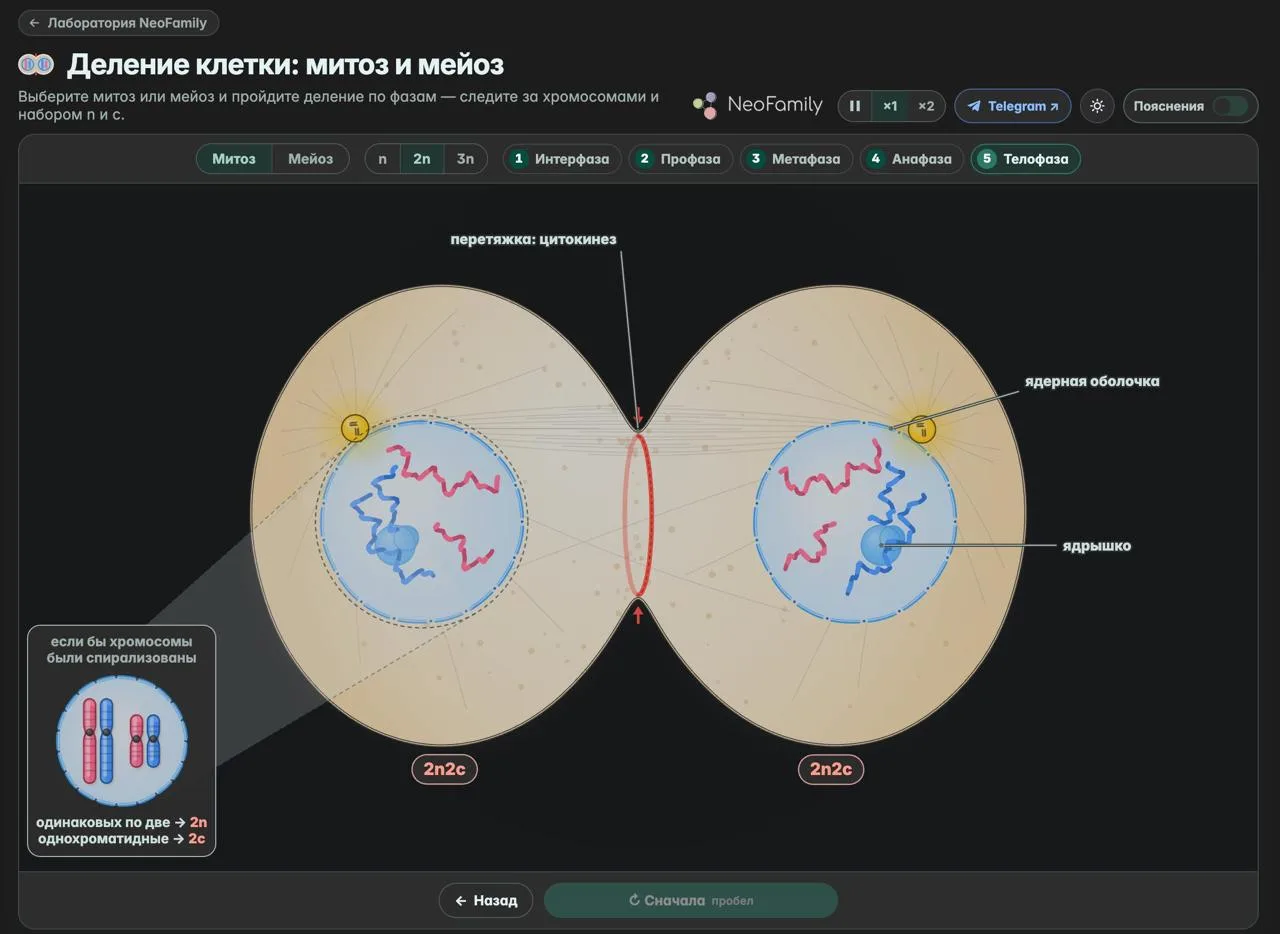
Task: Click the left centrosome in the cell
Action: click(355, 429)
